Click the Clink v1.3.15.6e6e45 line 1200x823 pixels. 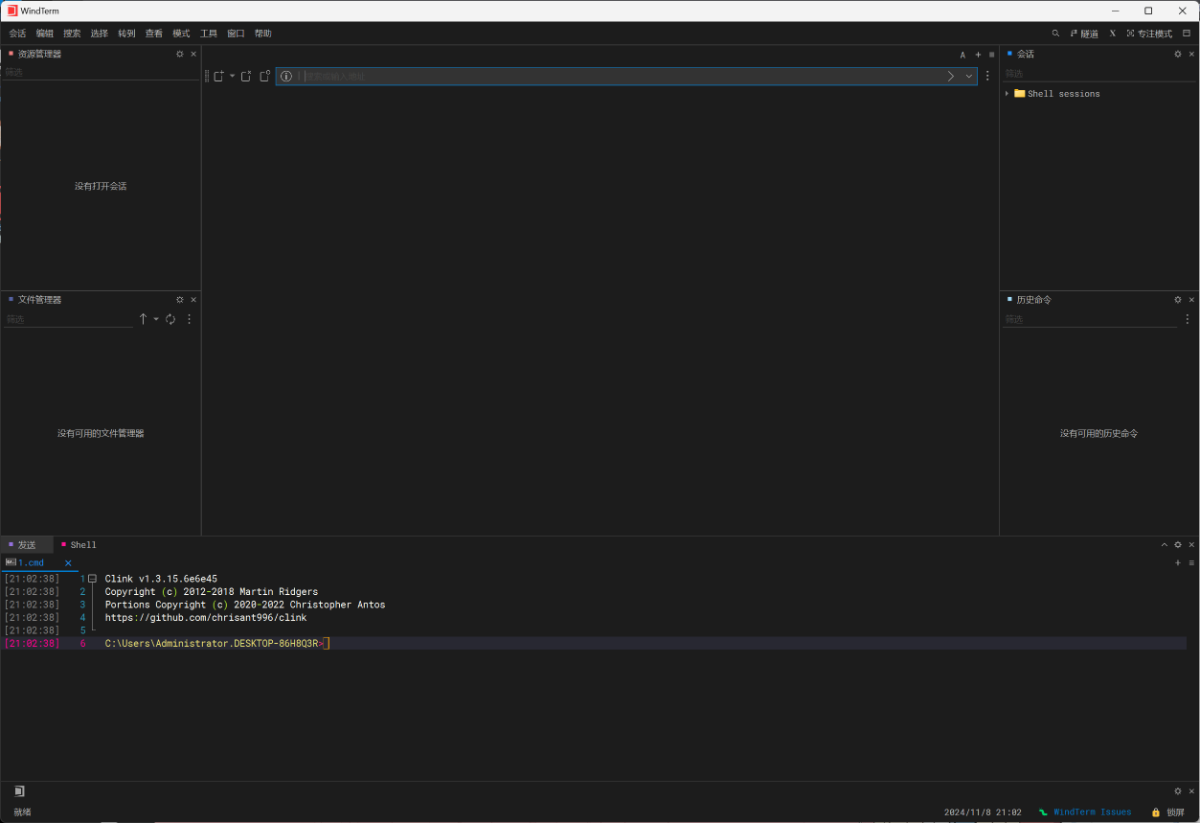click(161, 579)
